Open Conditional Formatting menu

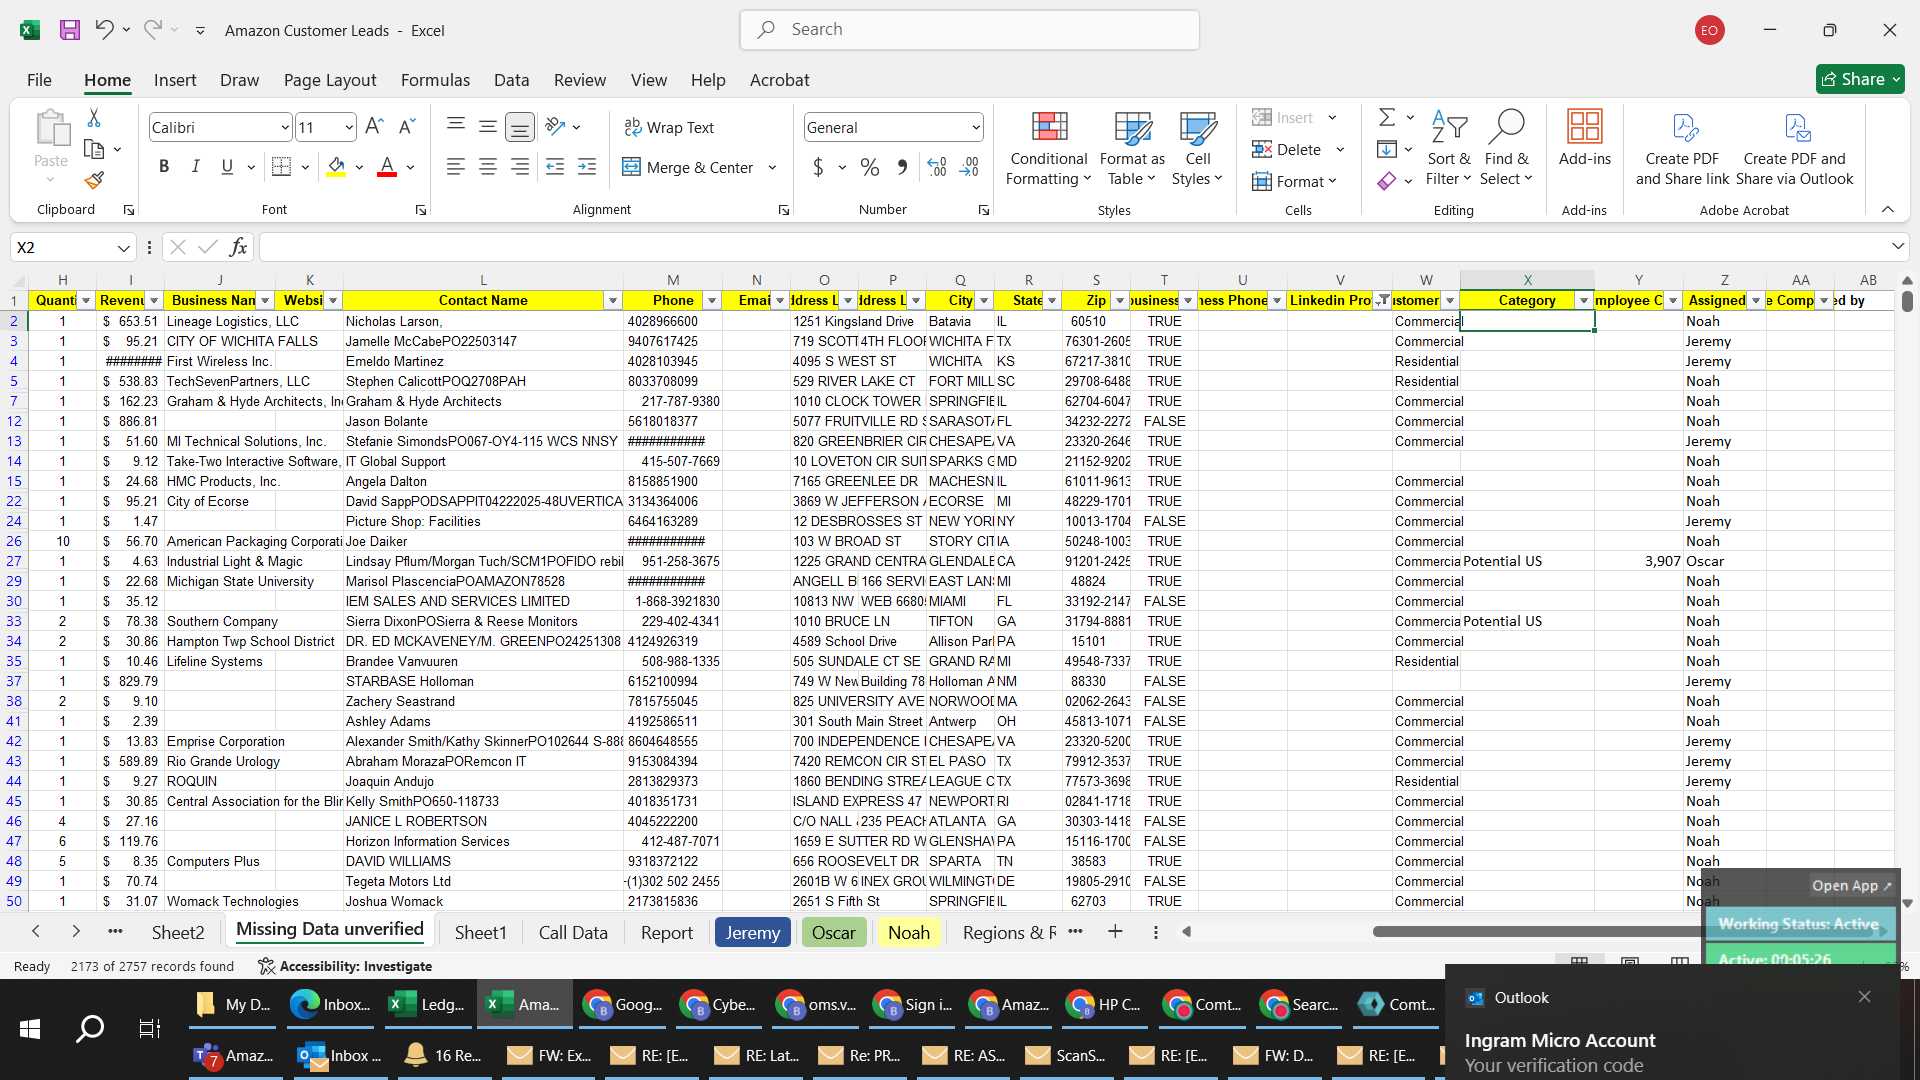pyautogui.click(x=1048, y=148)
